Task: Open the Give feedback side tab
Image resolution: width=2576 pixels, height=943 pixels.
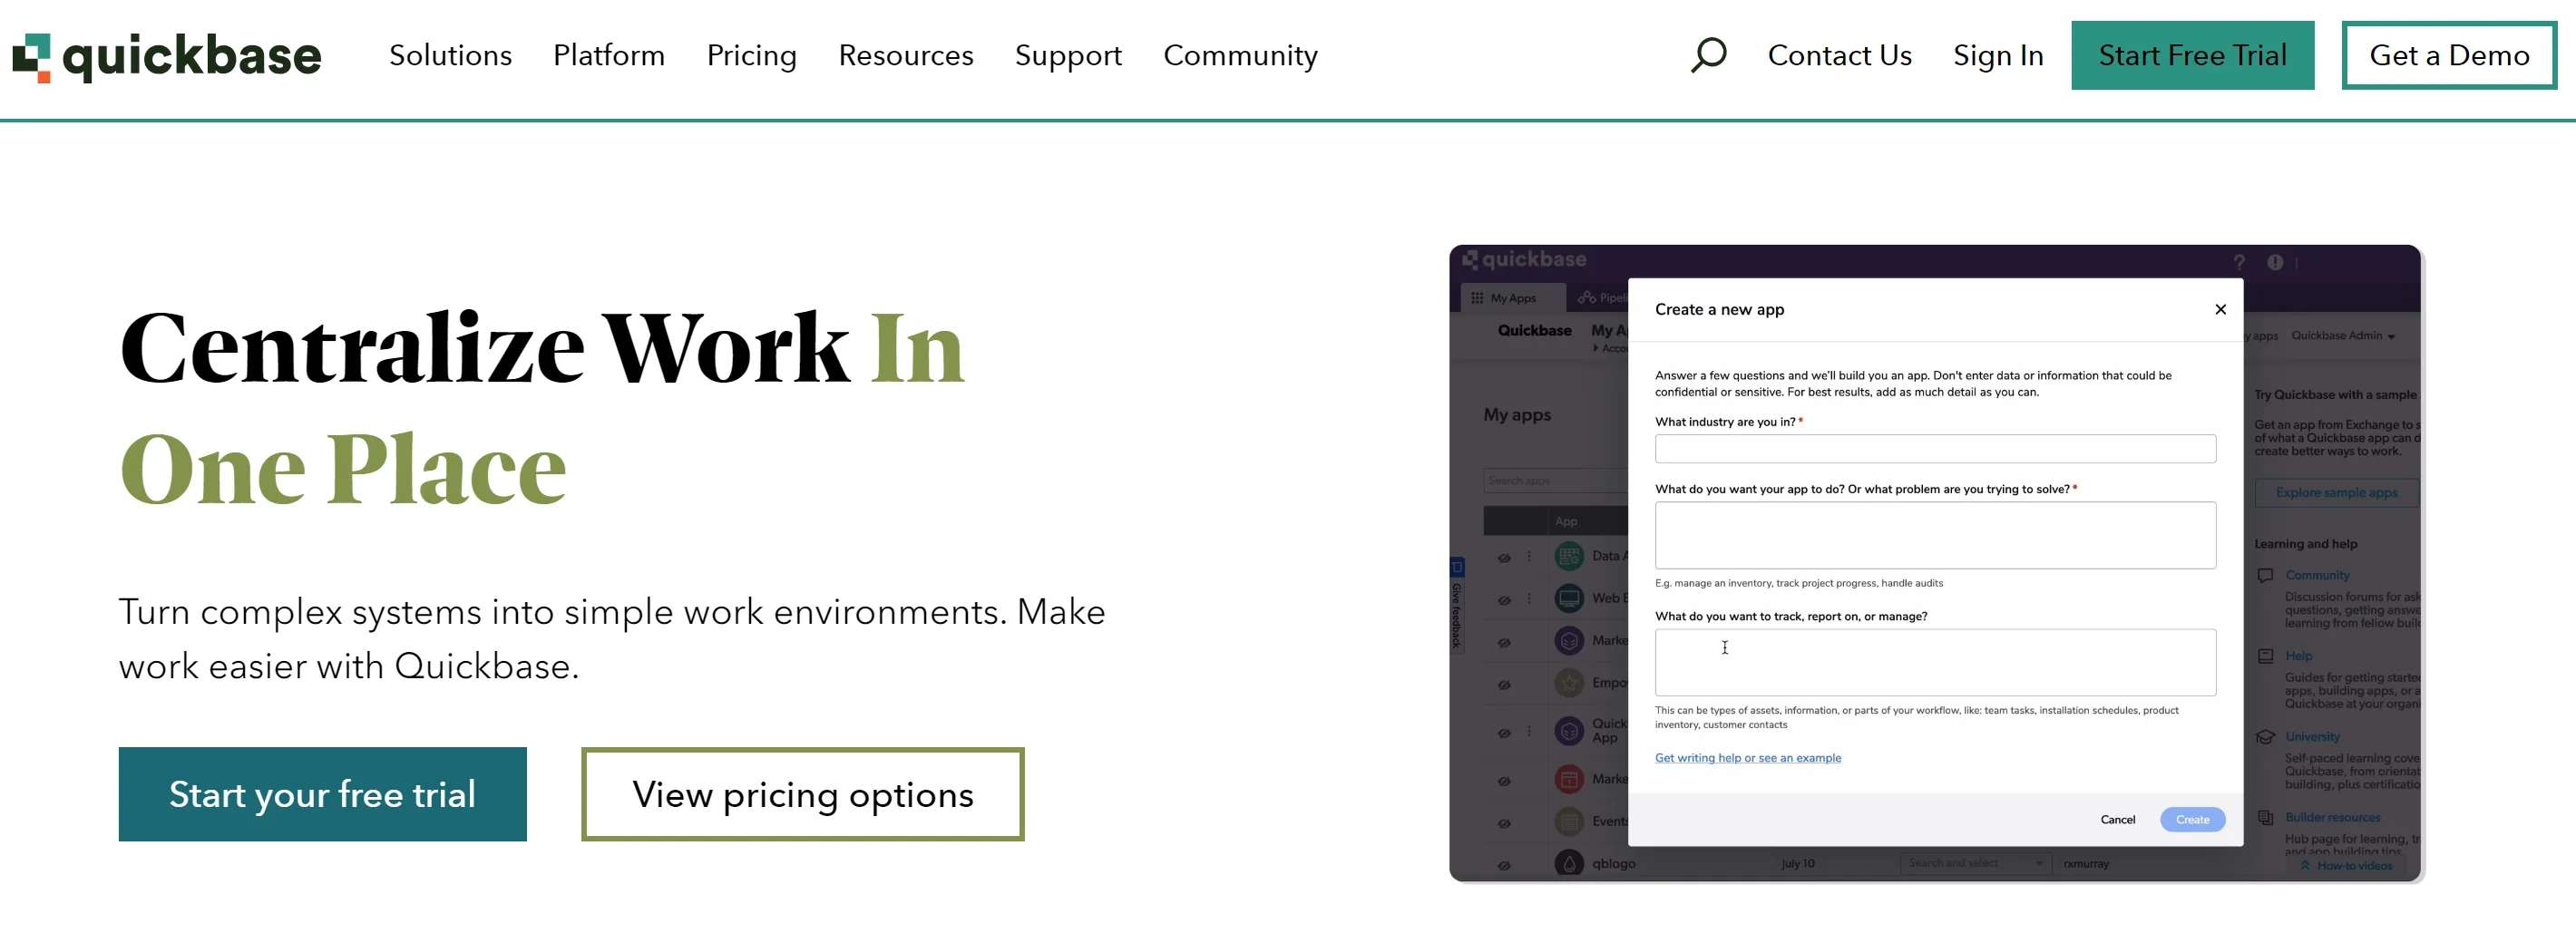Action: [x=1456, y=607]
